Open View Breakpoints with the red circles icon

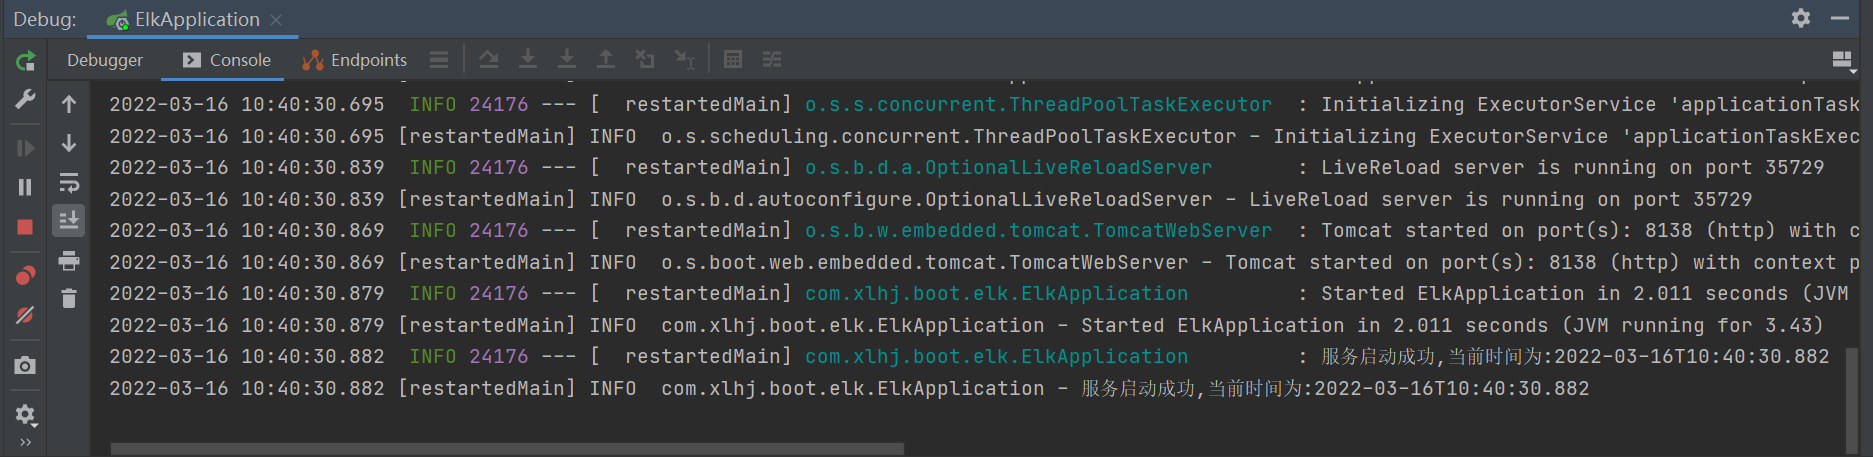25,275
